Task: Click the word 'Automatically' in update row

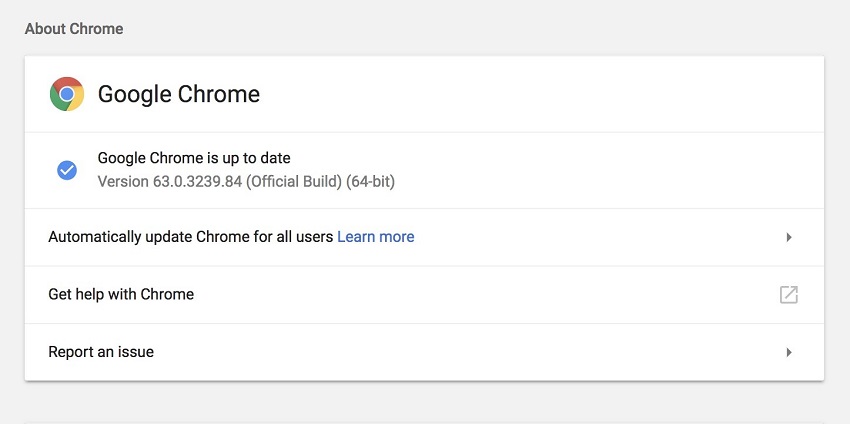Action: point(92,237)
